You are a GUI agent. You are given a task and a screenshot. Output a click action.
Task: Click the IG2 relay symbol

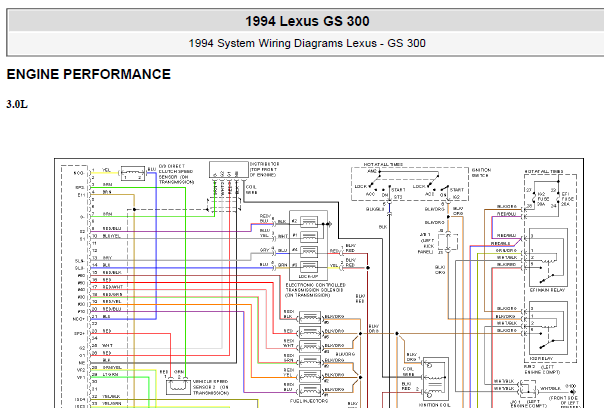tap(548, 328)
